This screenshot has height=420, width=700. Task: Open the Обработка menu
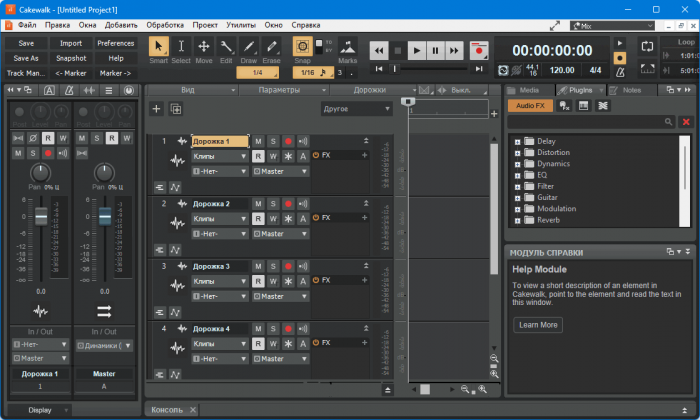tap(164, 22)
